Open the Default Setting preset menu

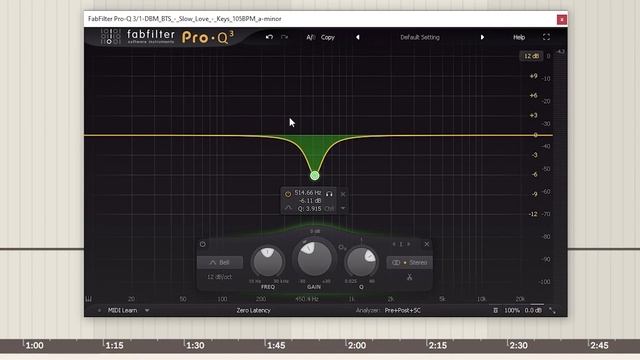click(420, 37)
